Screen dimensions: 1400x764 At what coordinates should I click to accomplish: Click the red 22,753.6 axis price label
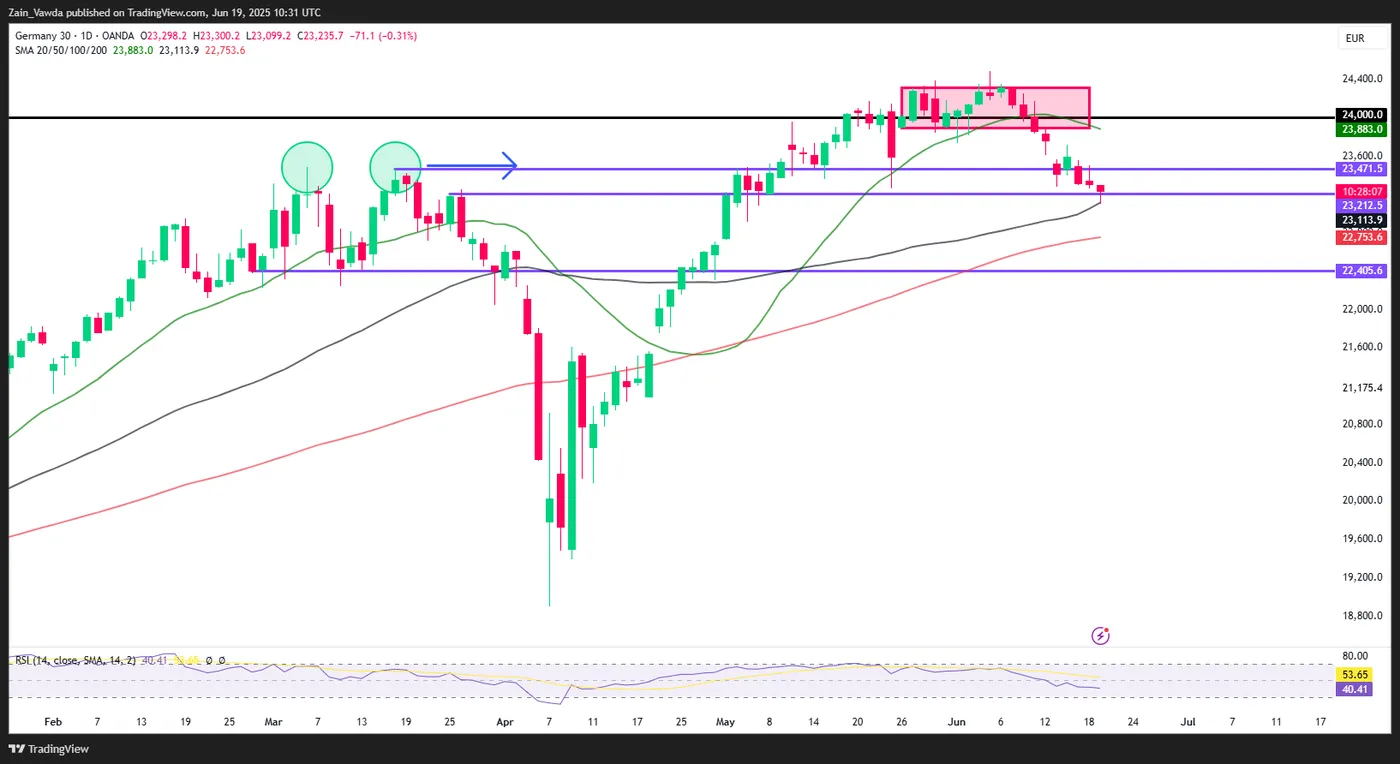1360,237
